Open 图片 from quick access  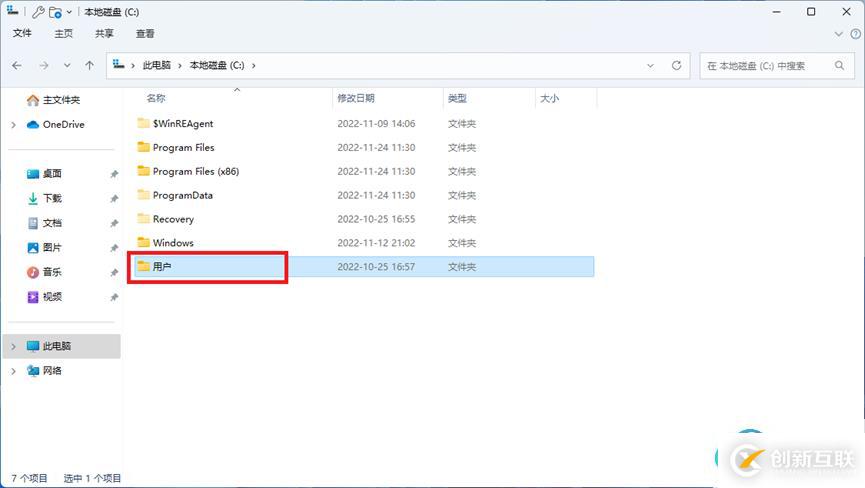tap(52, 248)
